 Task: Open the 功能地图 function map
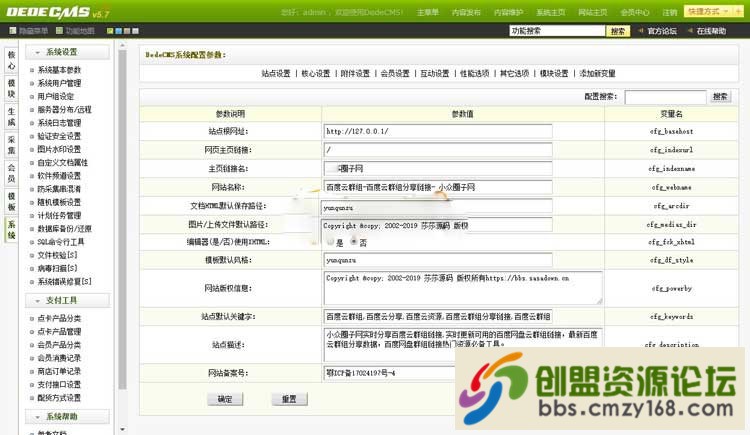[x=75, y=31]
